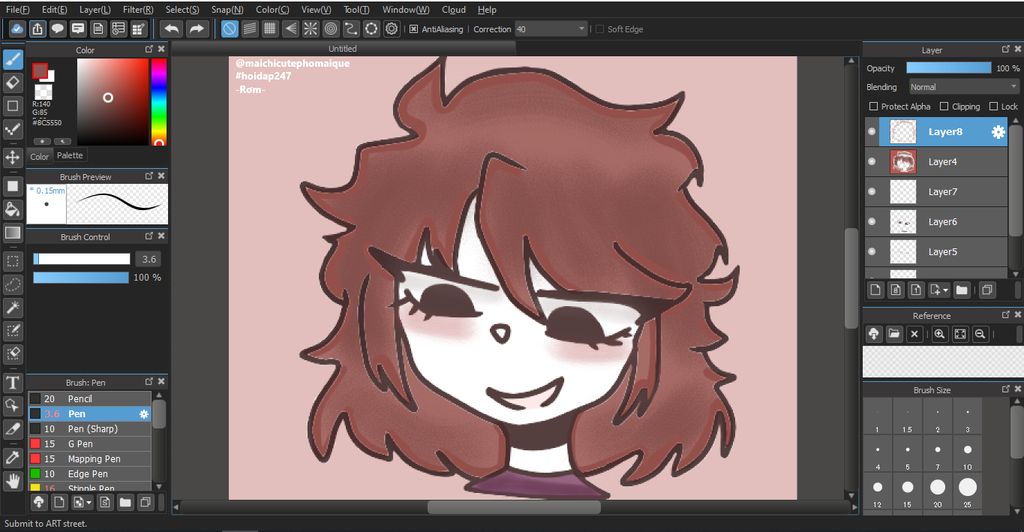Select the Edge Pen brush

[x=89, y=474]
